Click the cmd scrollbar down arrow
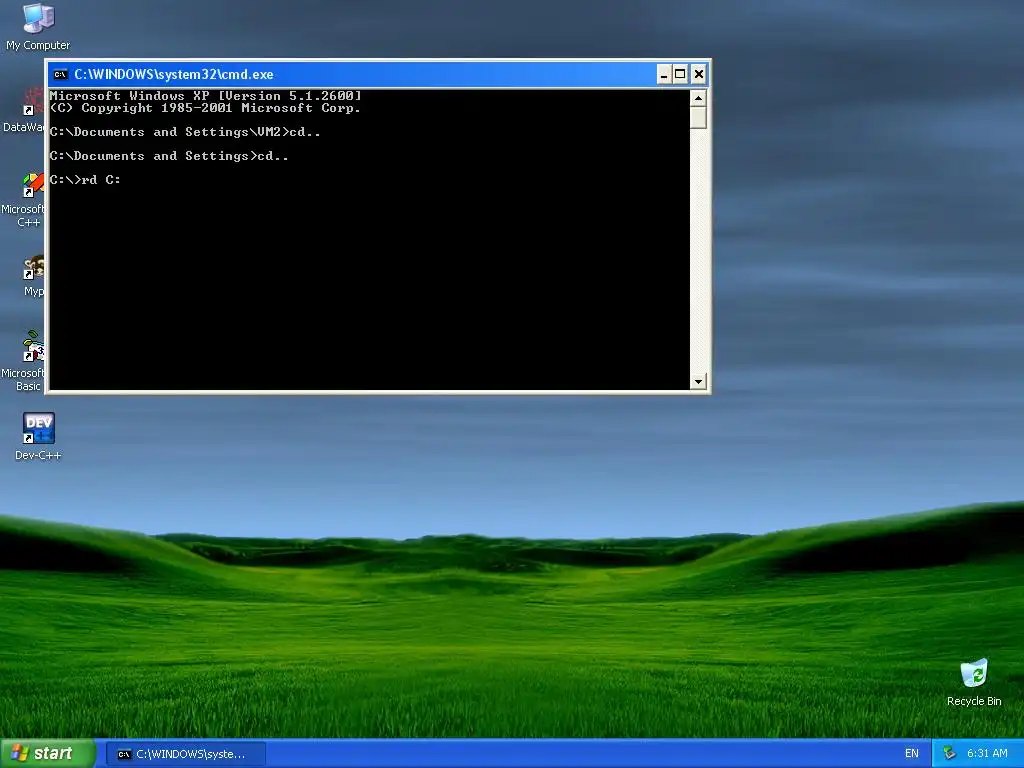This screenshot has width=1024, height=768. point(698,381)
